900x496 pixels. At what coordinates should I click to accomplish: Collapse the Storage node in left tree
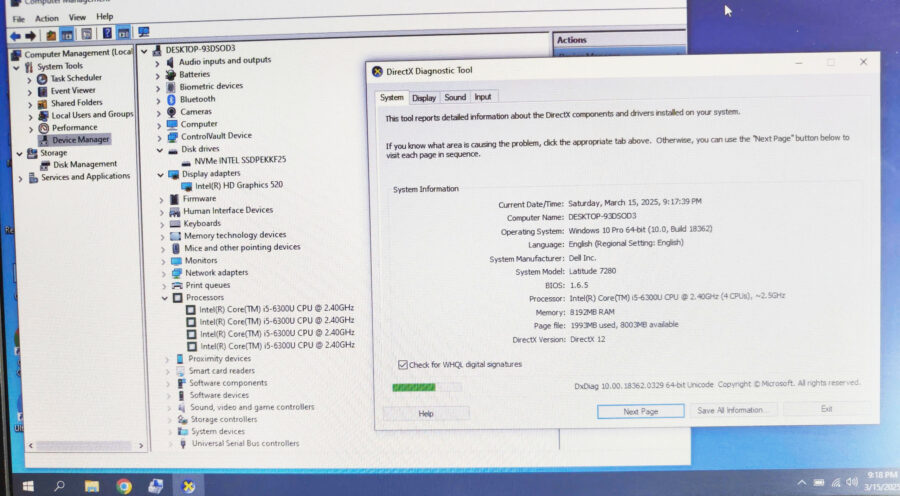[19, 154]
